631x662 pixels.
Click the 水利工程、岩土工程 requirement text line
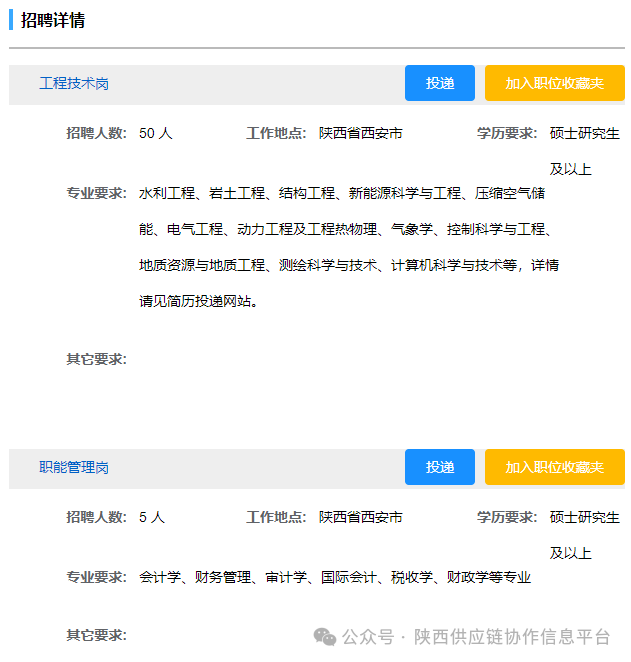click(x=342, y=193)
